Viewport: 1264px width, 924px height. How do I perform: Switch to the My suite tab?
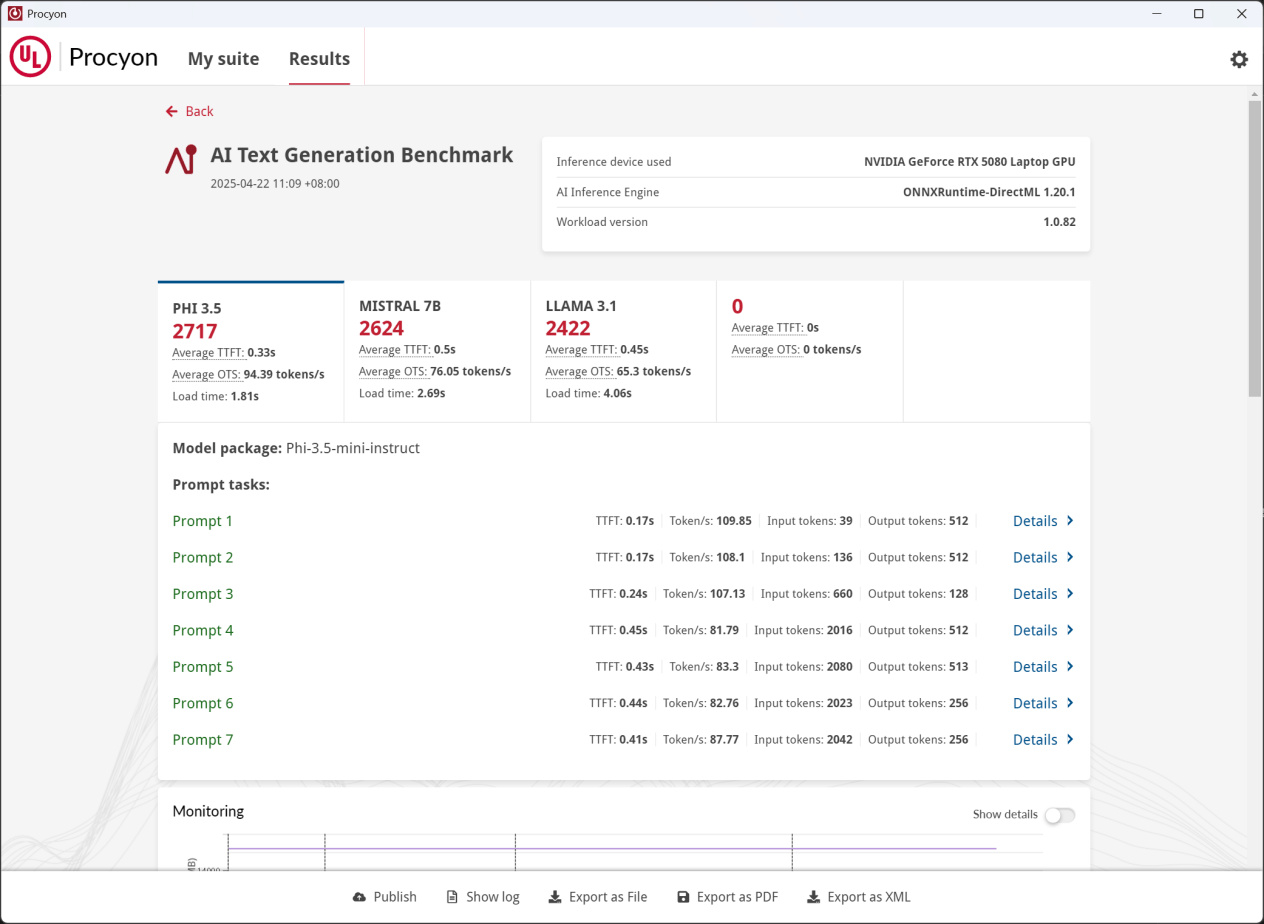(223, 59)
